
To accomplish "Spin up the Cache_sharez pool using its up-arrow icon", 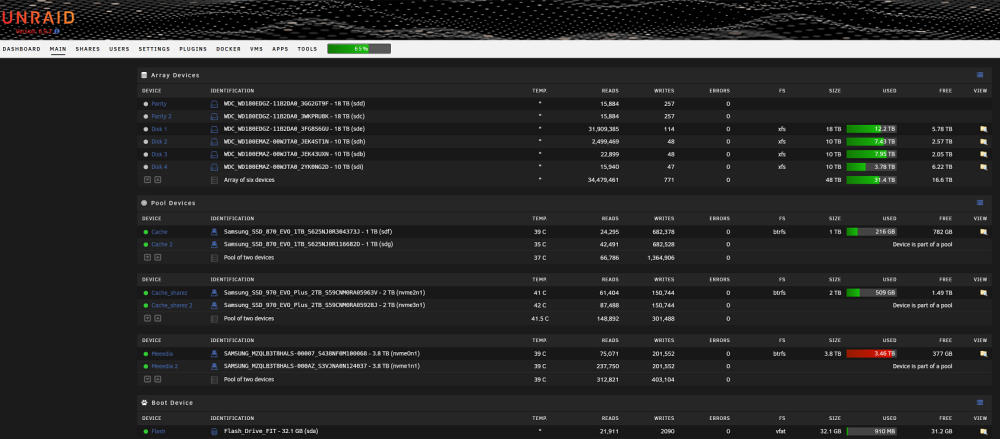I will coord(158,318).
